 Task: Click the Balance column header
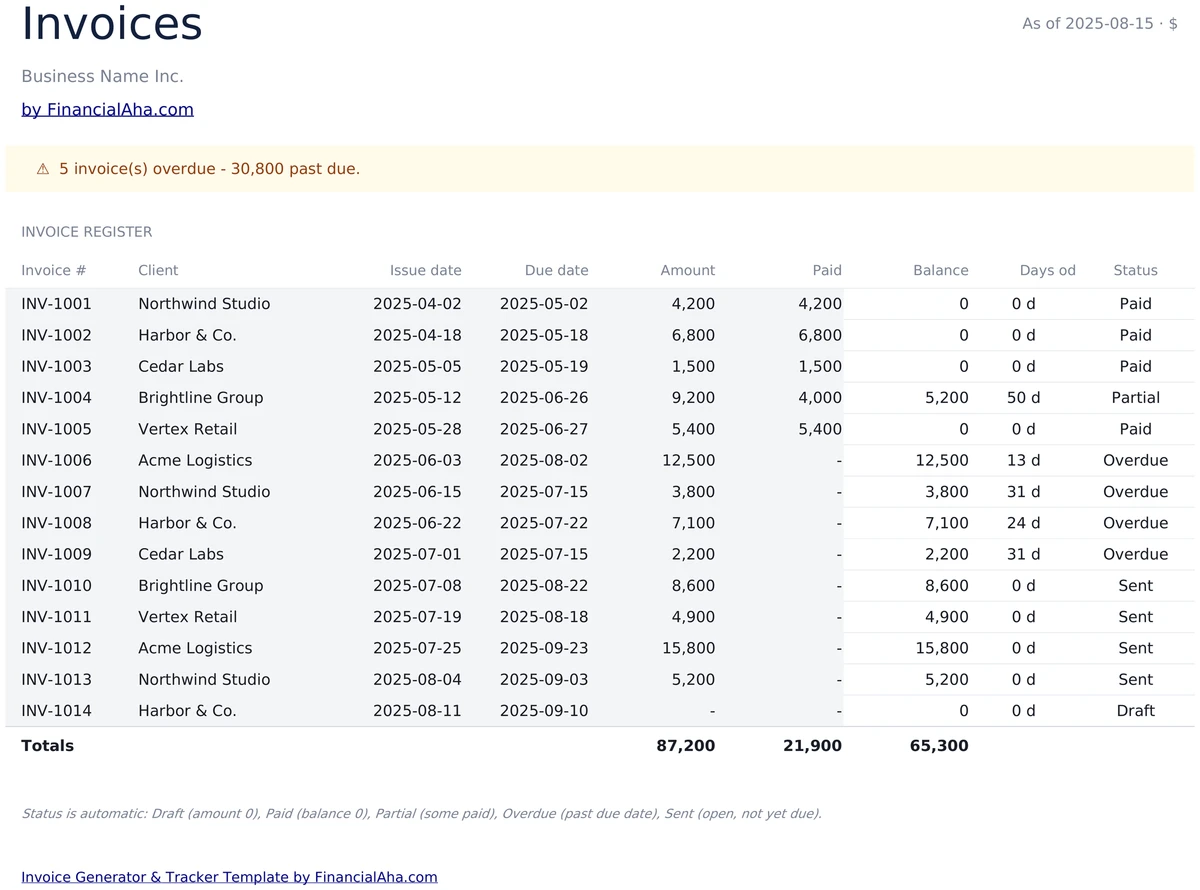pyautogui.click(x=941, y=270)
